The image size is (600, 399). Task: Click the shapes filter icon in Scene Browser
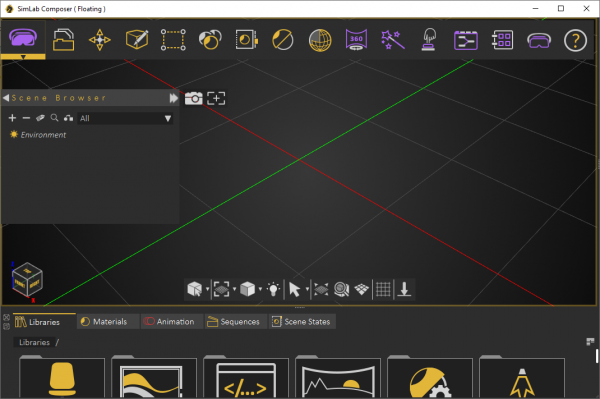(68, 118)
